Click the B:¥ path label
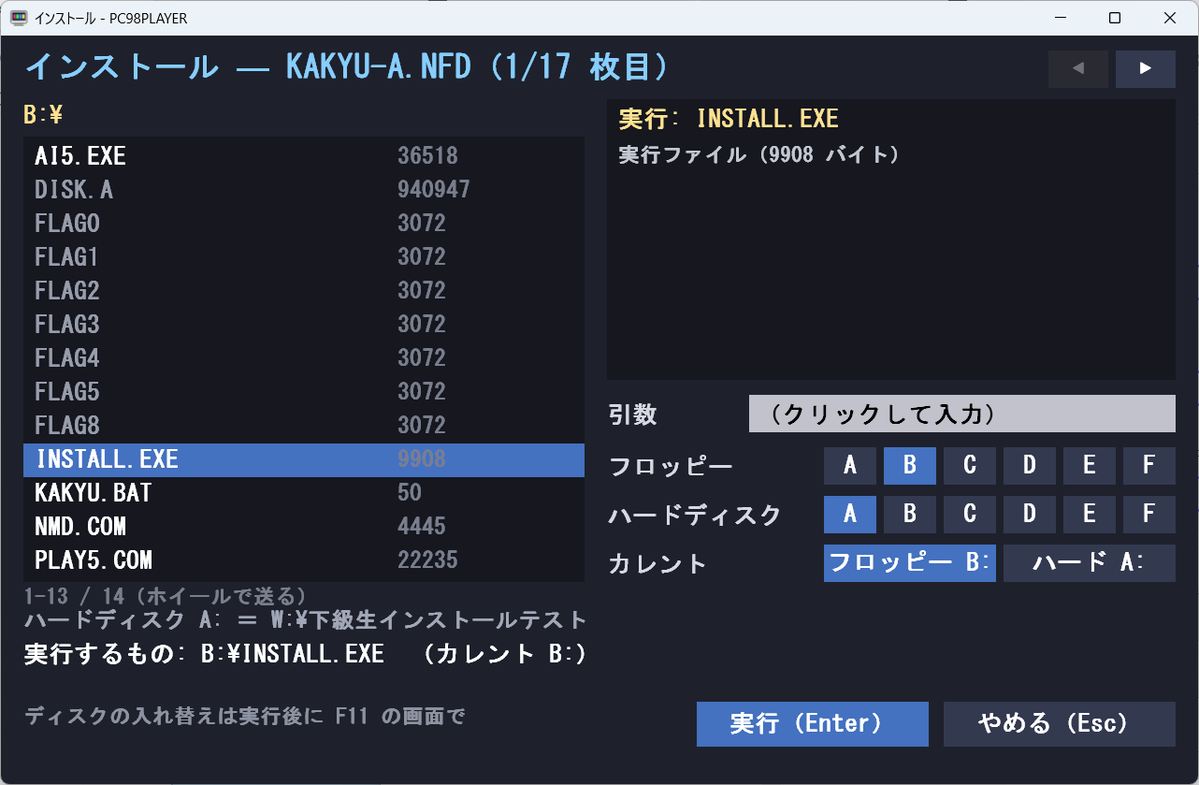Image resolution: width=1199 pixels, height=785 pixels. pos(44,115)
